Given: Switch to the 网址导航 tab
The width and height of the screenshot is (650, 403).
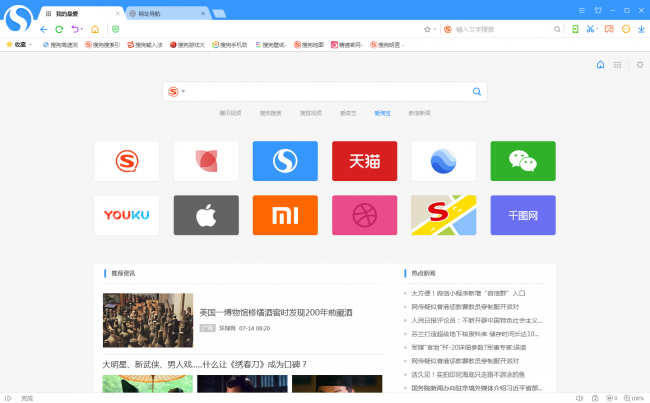Looking at the screenshot, I should (x=165, y=14).
